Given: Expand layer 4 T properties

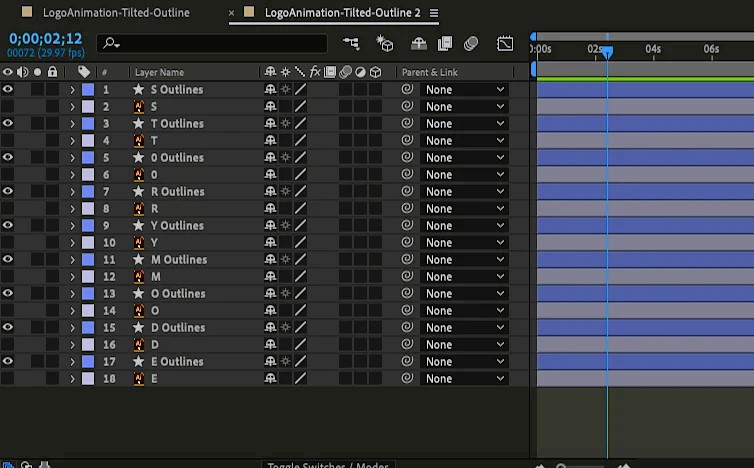Looking at the screenshot, I should (x=72, y=140).
